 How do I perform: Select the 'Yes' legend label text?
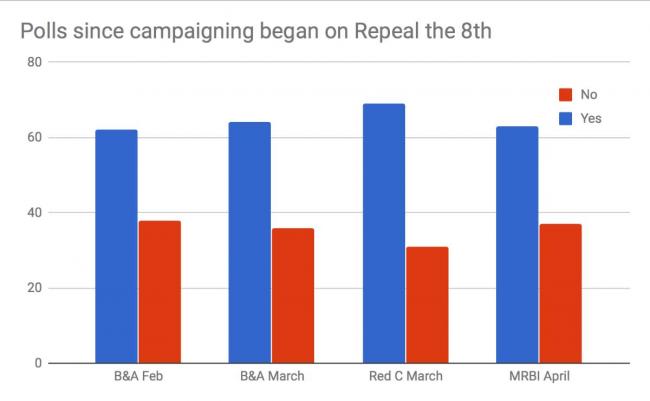click(590, 118)
